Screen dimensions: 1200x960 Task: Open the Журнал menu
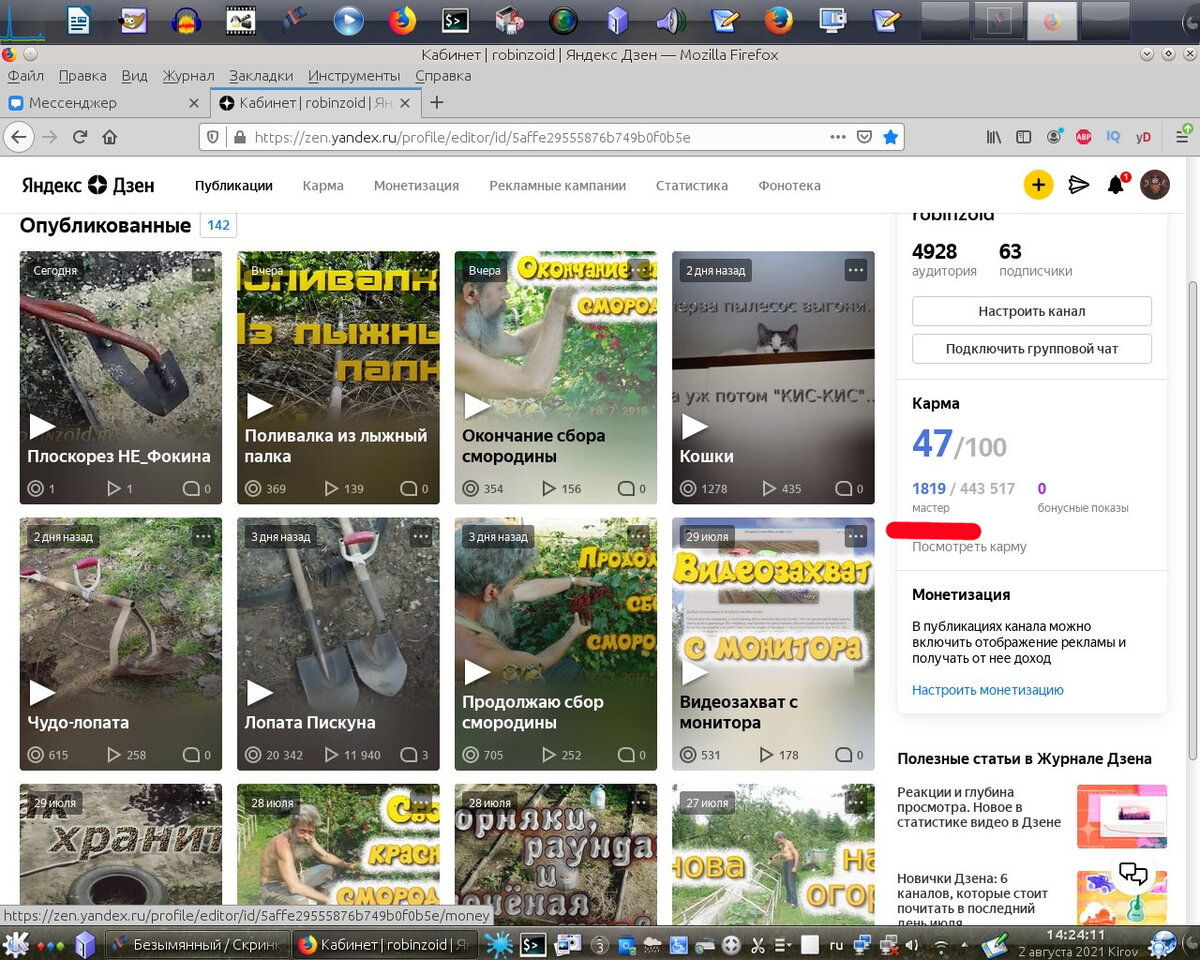188,76
